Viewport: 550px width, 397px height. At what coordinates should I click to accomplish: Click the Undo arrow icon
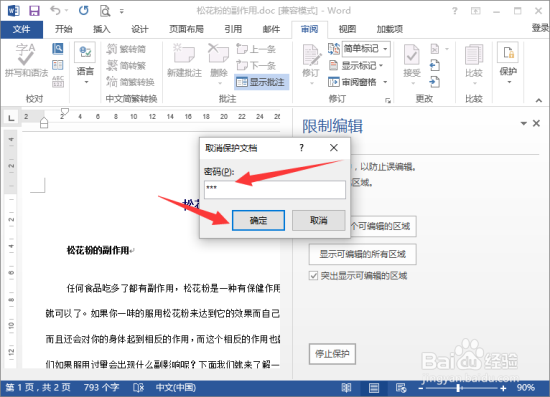tap(56, 10)
